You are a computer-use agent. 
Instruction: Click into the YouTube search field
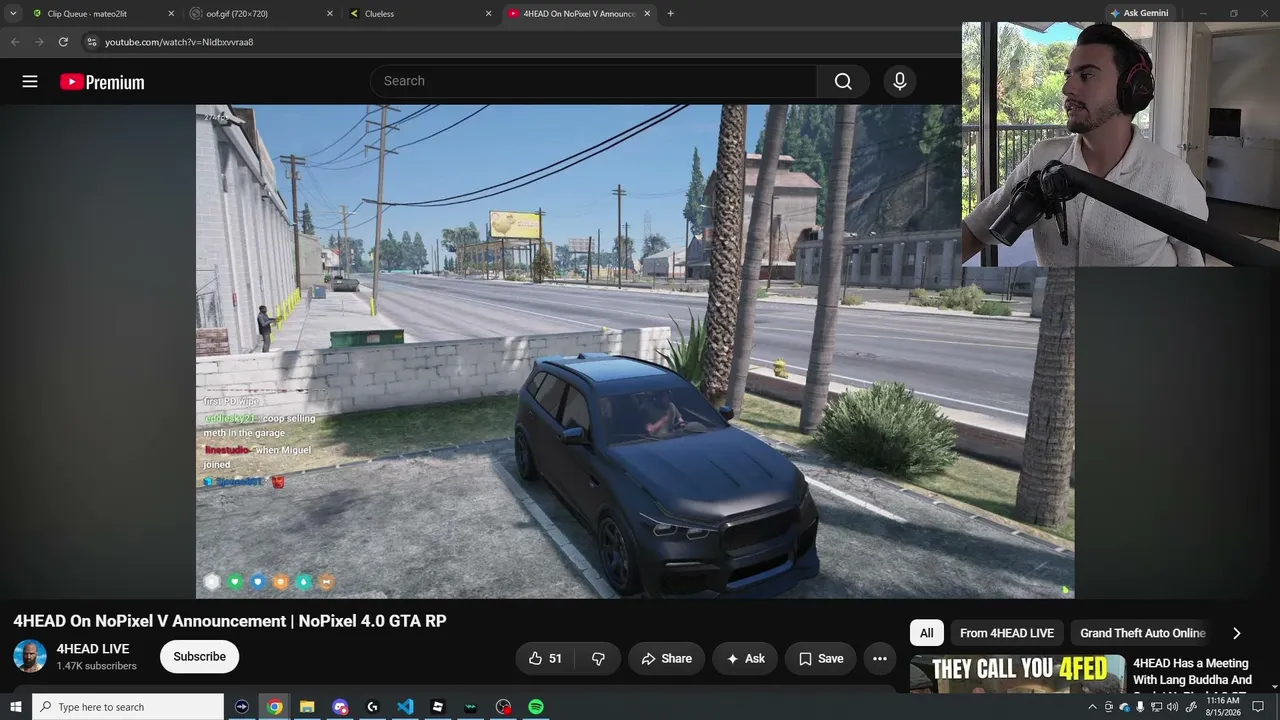pyautogui.click(x=593, y=81)
